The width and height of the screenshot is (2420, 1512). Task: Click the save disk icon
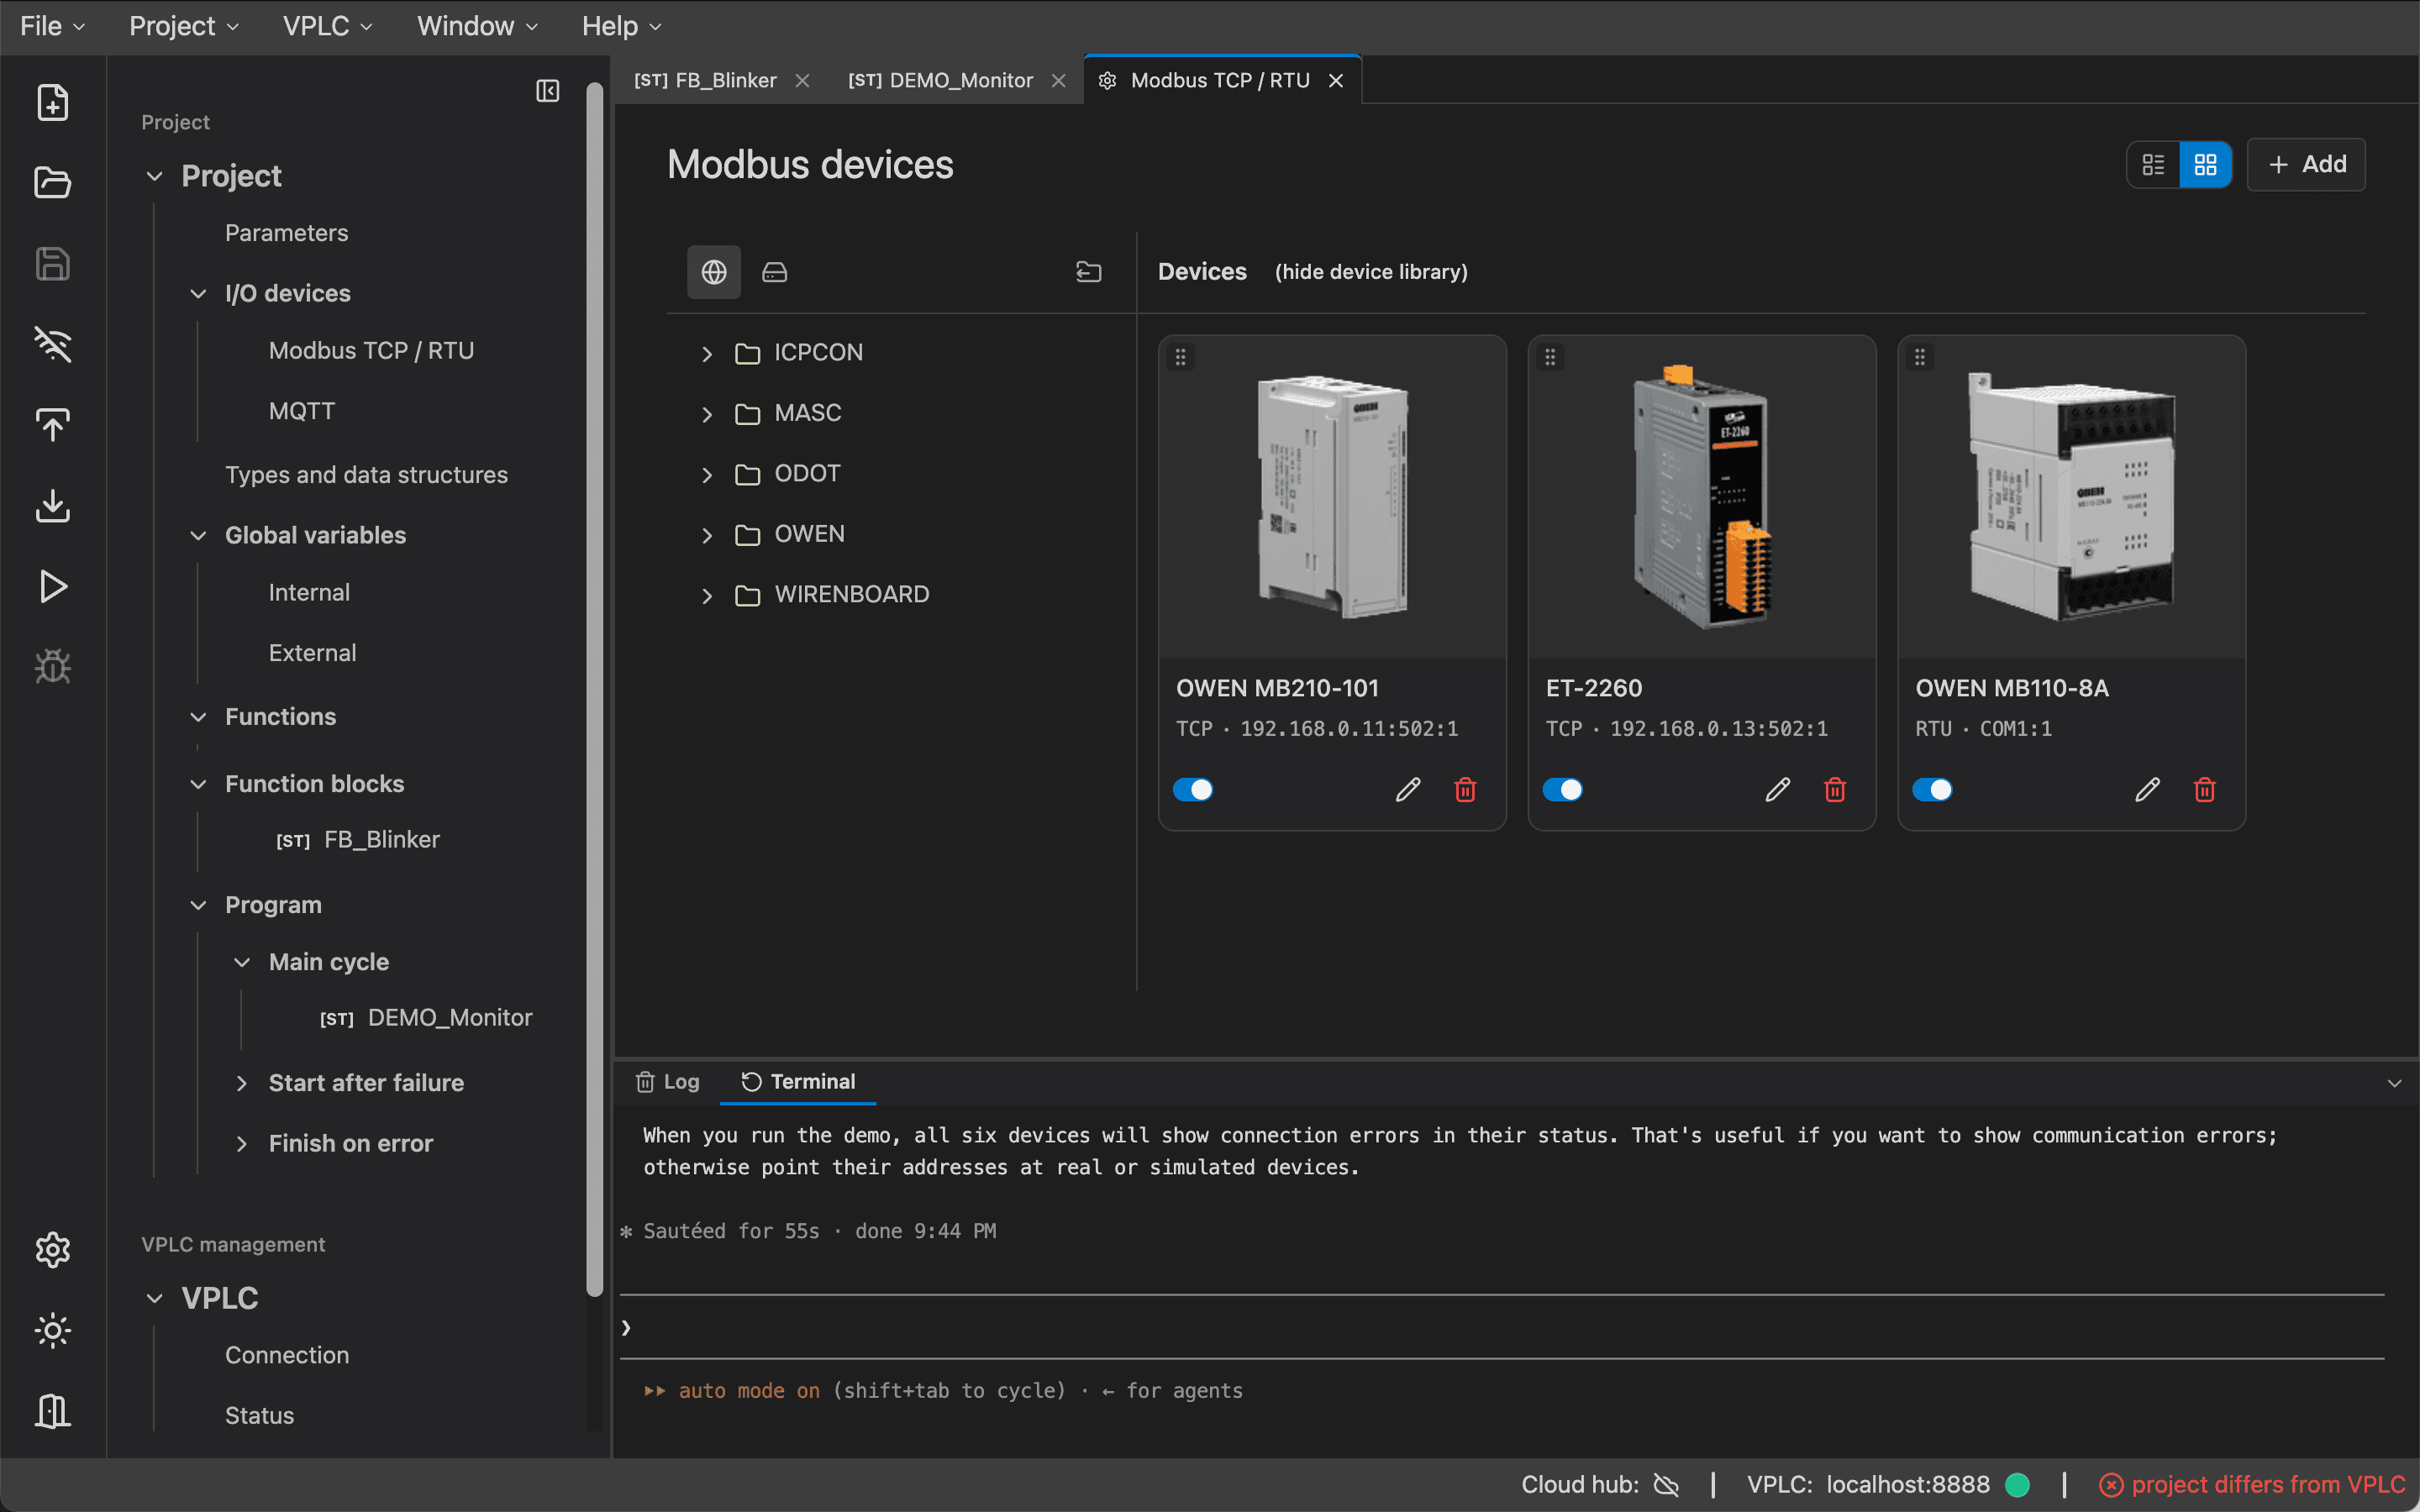[x=52, y=264]
